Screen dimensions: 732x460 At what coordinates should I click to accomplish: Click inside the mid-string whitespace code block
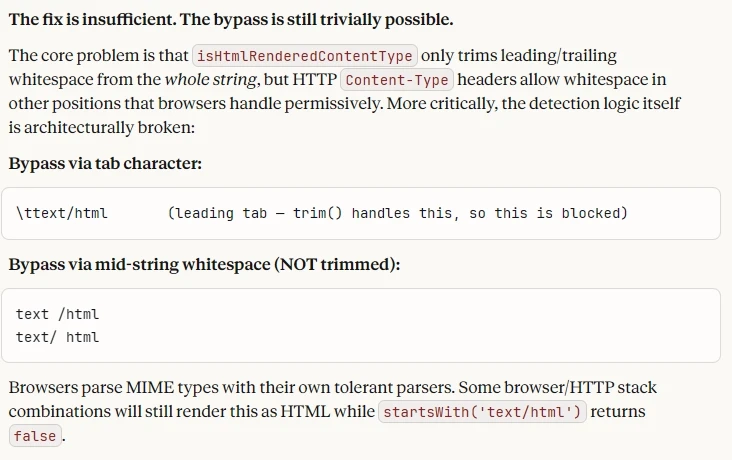coord(361,326)
